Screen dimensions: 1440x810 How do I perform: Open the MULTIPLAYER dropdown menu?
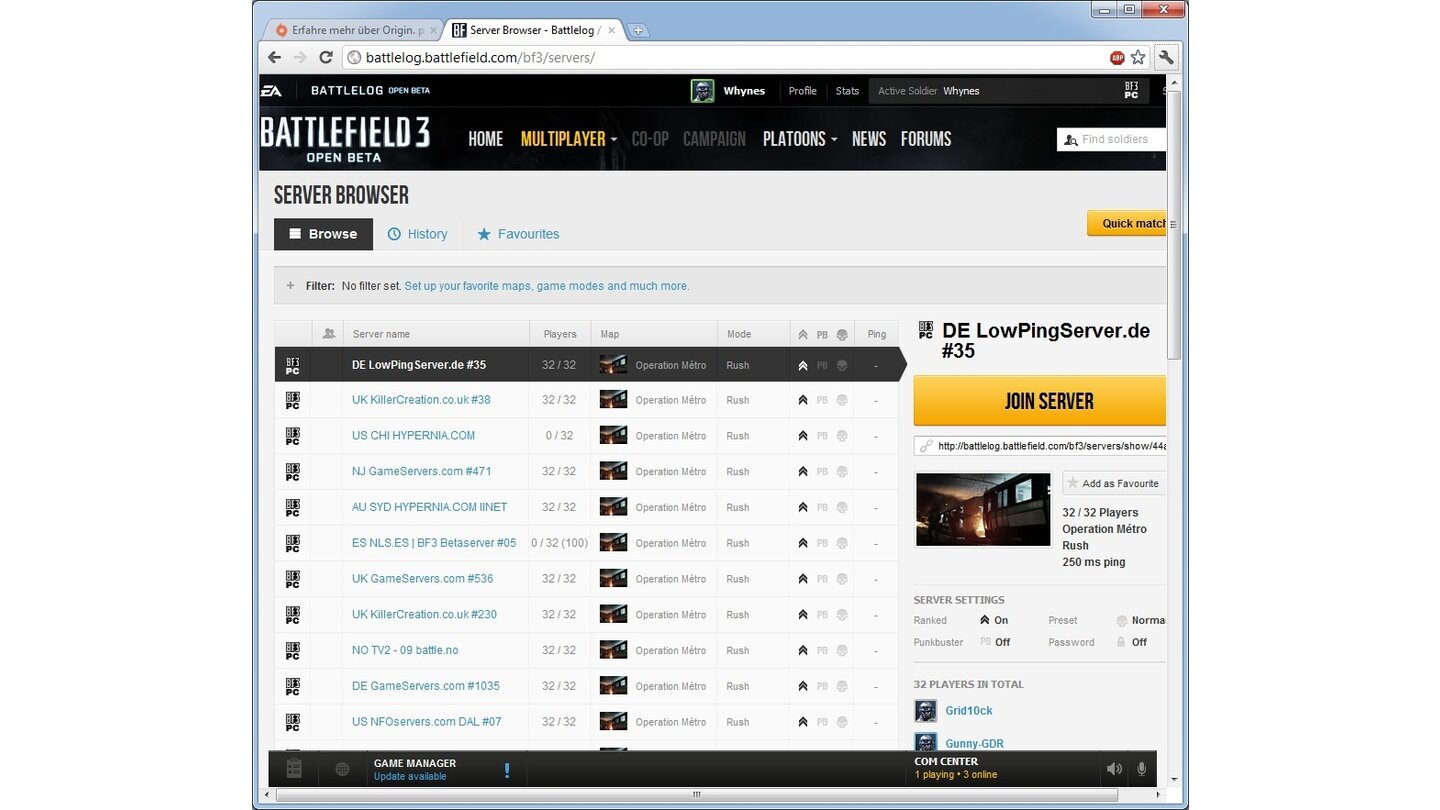pyautogui.click(x=569, y=139)
